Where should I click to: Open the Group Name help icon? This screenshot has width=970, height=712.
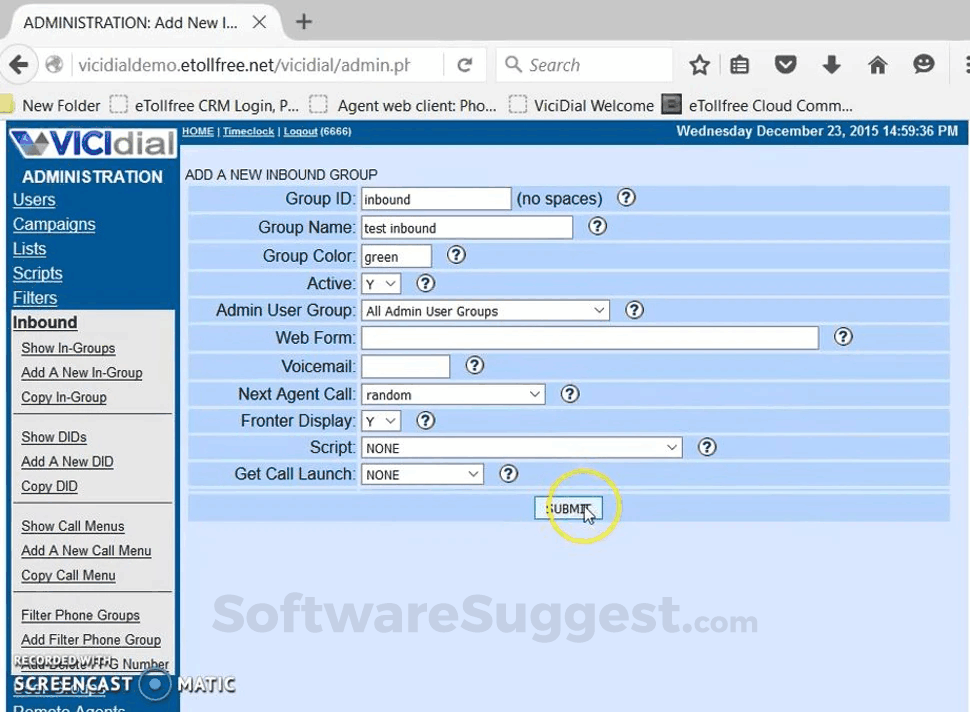597,227
